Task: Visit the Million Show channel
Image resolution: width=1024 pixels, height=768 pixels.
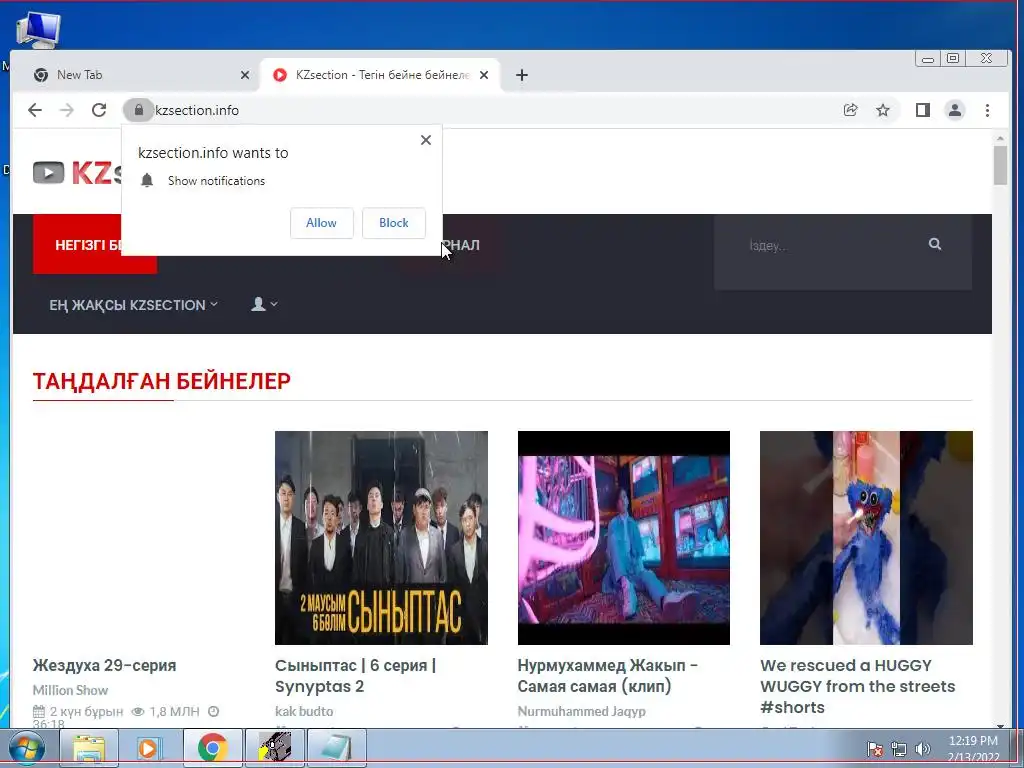Action: (x=71, y=690)
